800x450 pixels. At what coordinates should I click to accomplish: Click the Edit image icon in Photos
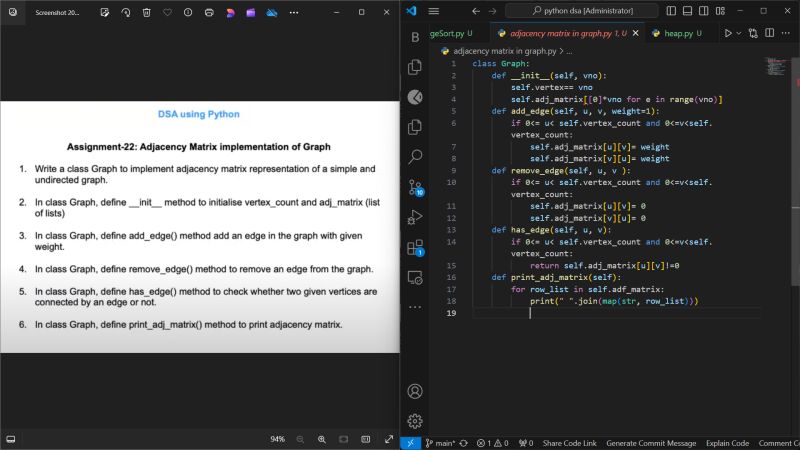tap(105, 12)
